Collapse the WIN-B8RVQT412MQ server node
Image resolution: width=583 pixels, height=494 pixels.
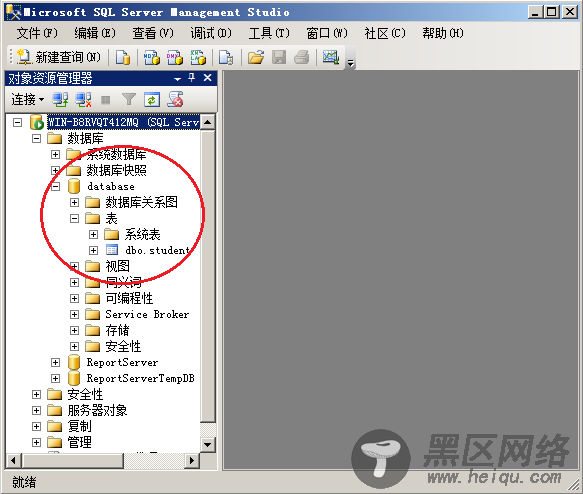[x=17, y=122]
